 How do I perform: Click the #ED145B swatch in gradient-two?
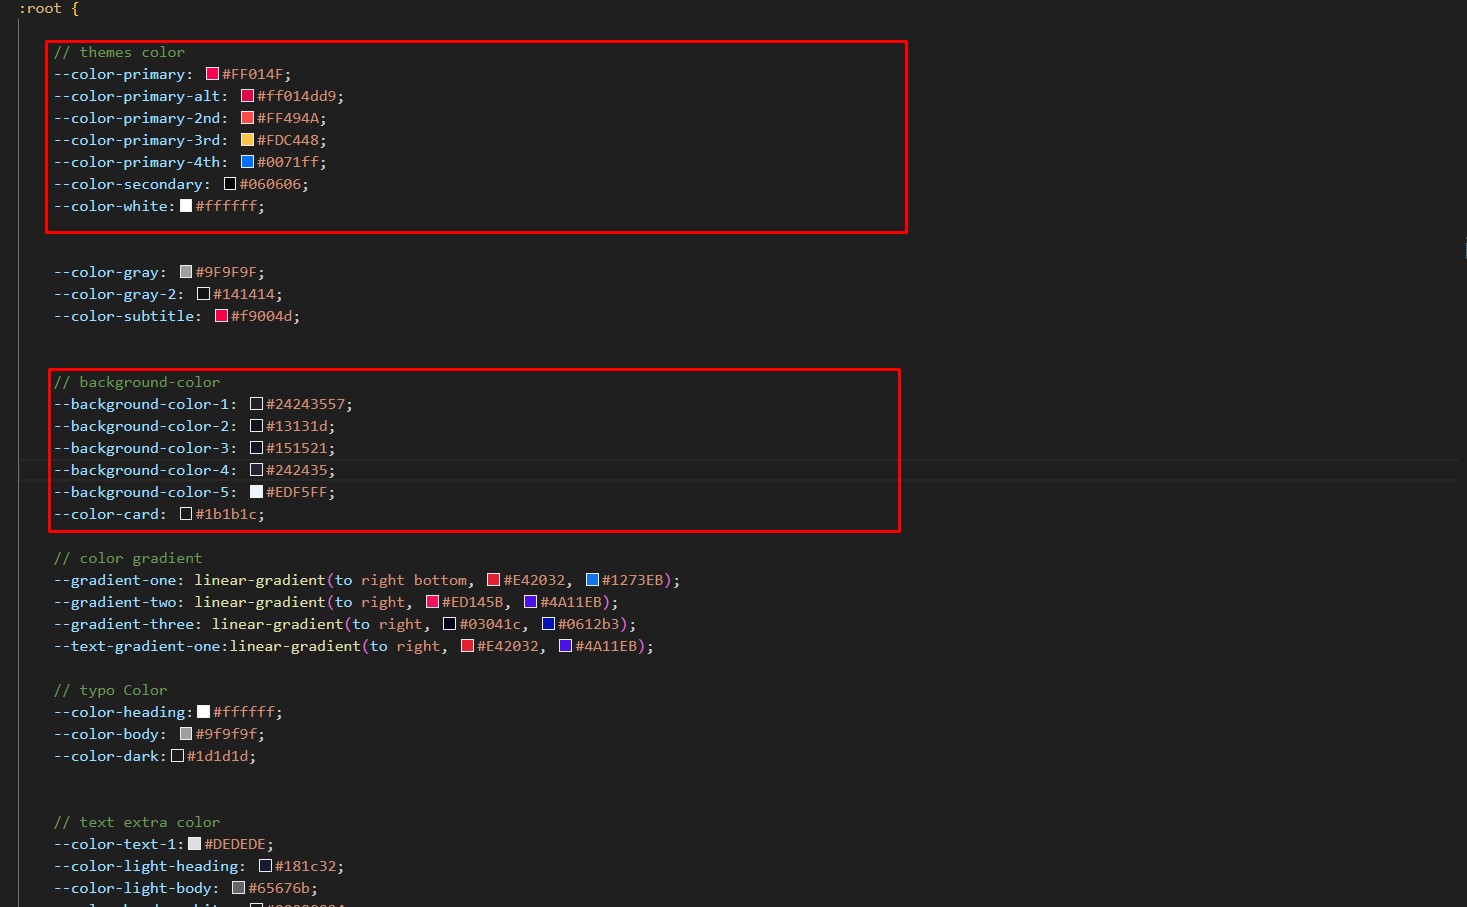[432, 602]
